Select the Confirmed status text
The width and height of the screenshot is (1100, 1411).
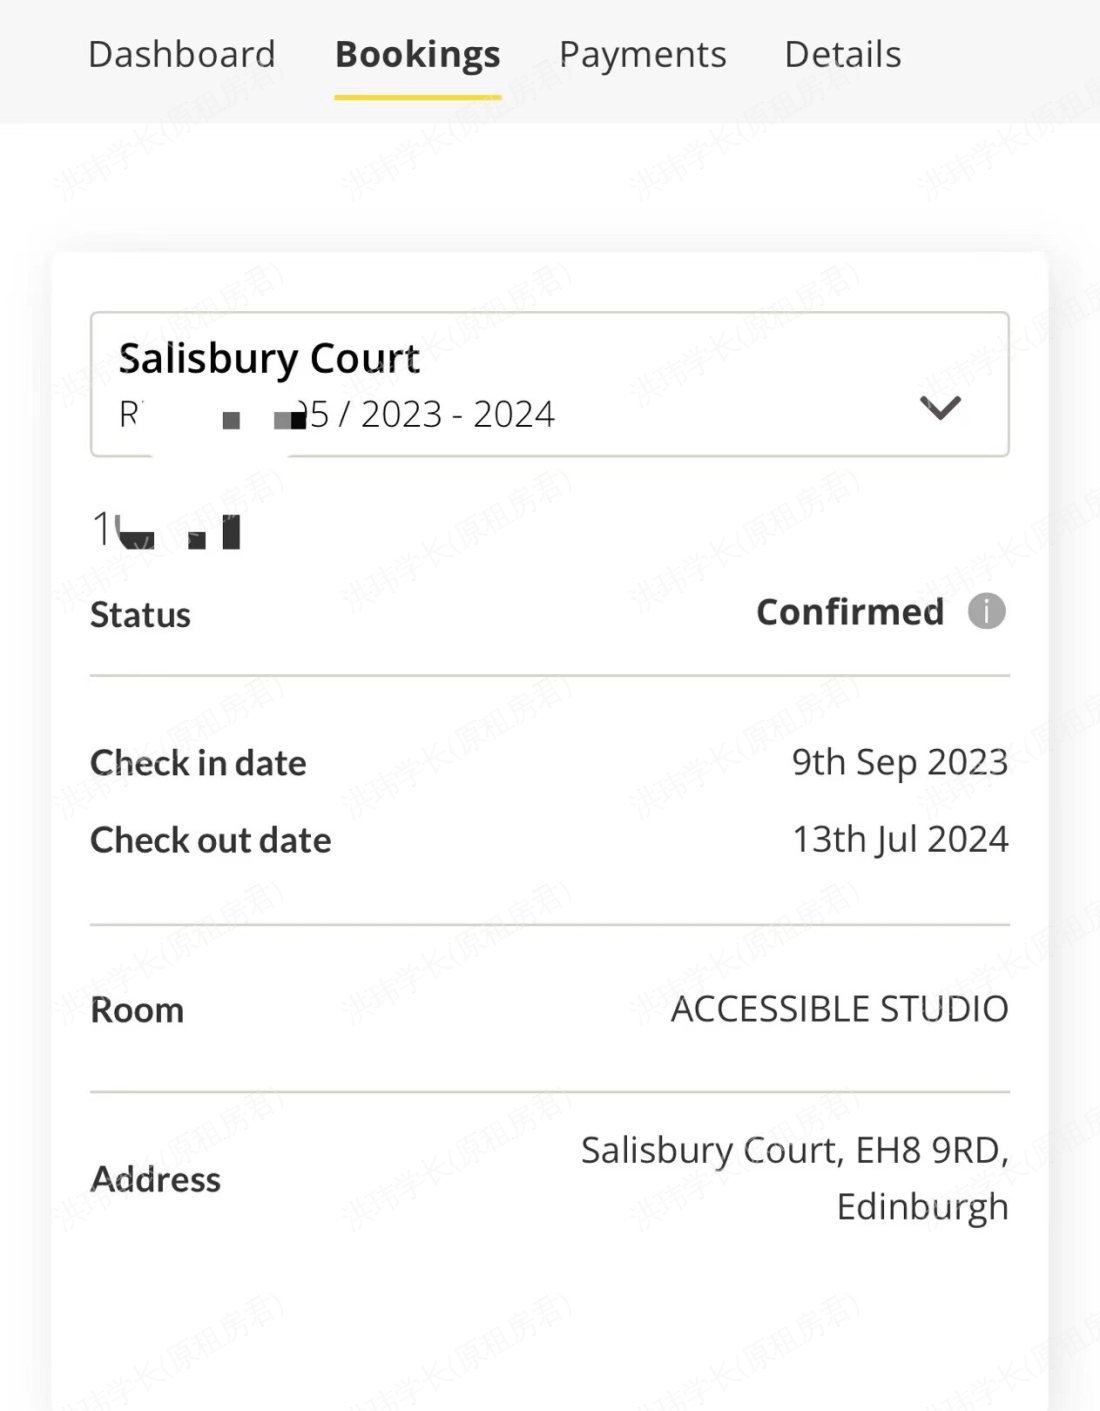[850, 612]
